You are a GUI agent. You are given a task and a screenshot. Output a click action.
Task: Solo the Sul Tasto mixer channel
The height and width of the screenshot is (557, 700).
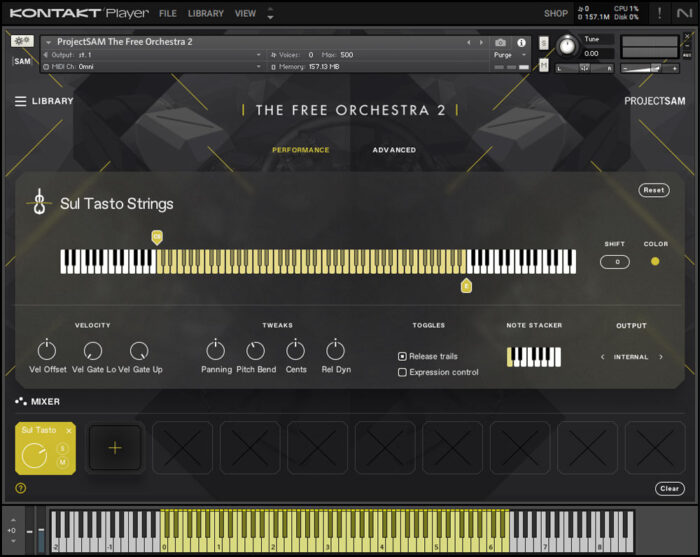point(62,449)
